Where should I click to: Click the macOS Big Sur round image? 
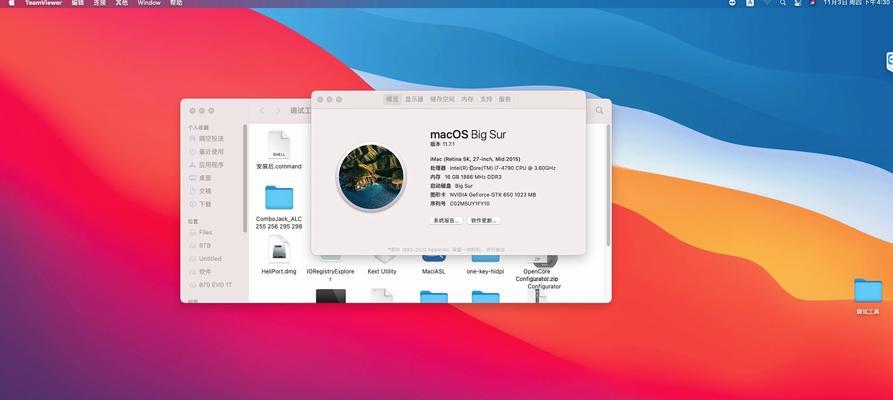371,175
